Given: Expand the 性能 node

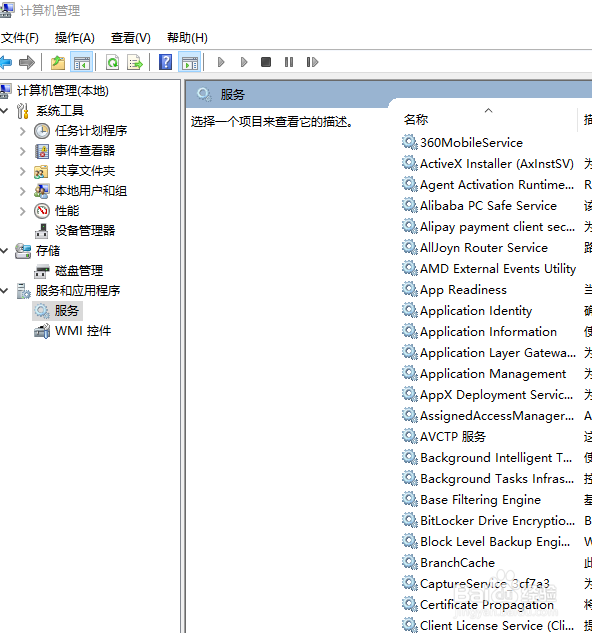Looking at the screenshot, I should coord(23,211).
